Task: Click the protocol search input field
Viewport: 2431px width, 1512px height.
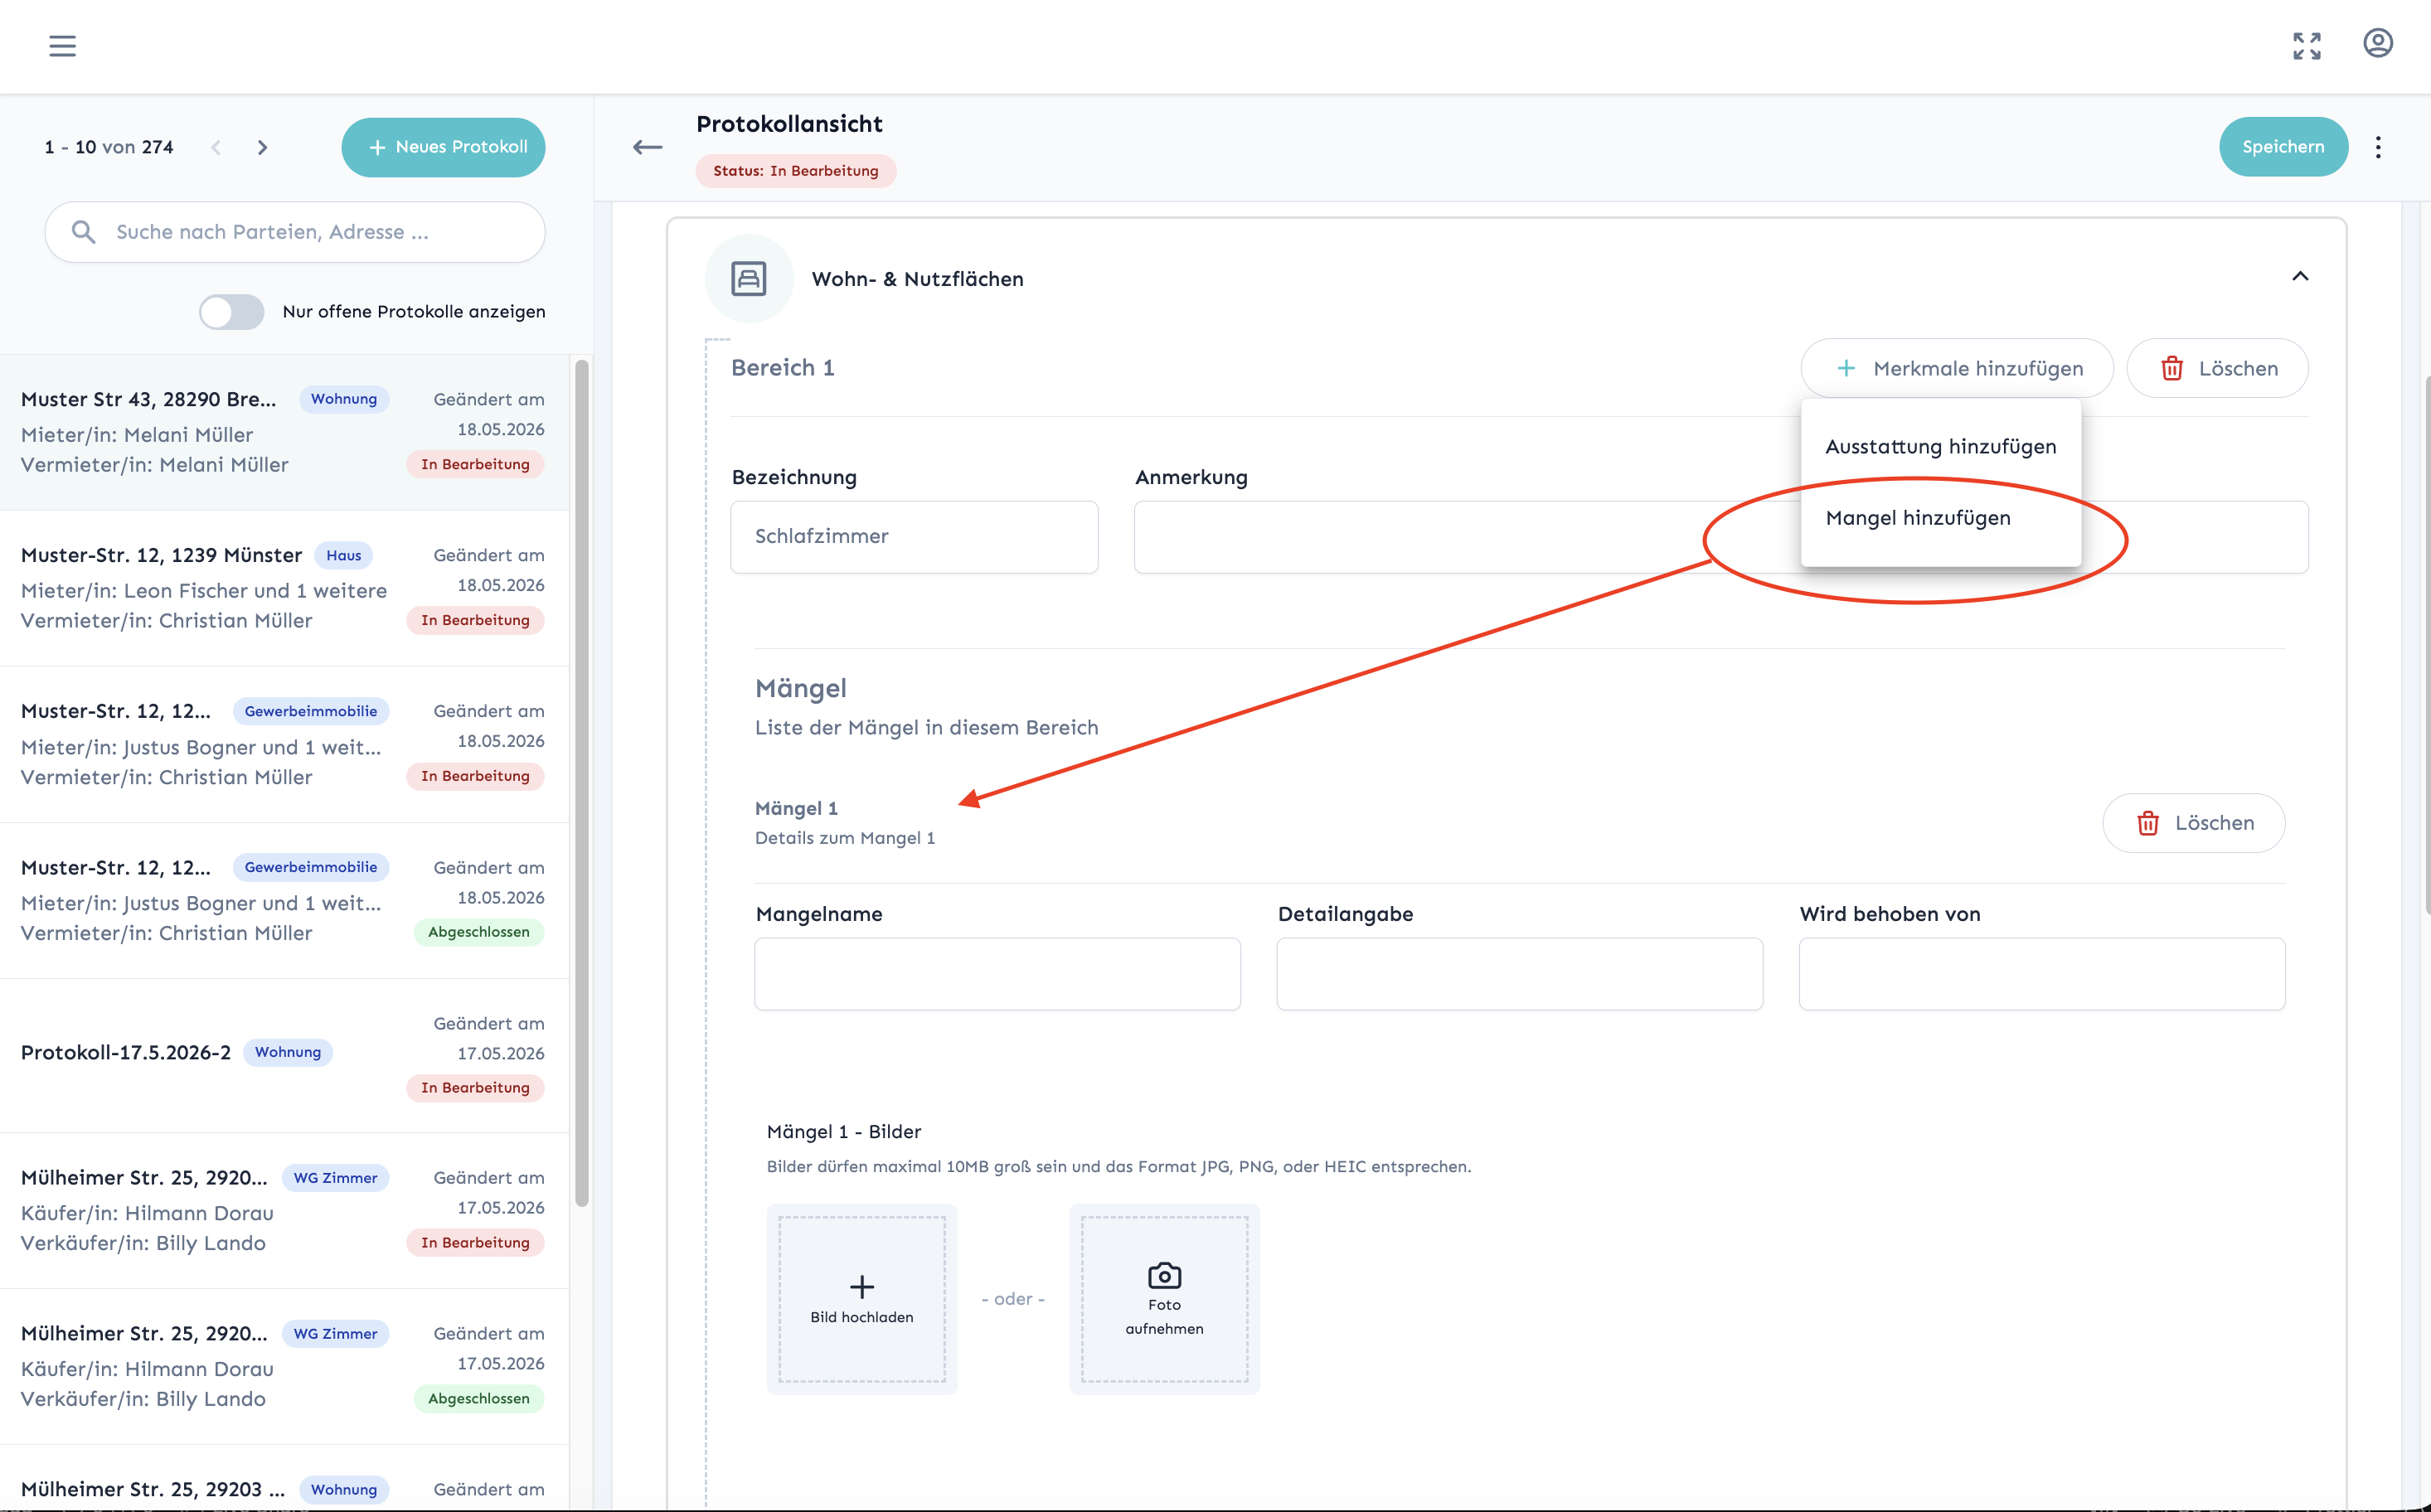Action: click(x=295, y=232)
